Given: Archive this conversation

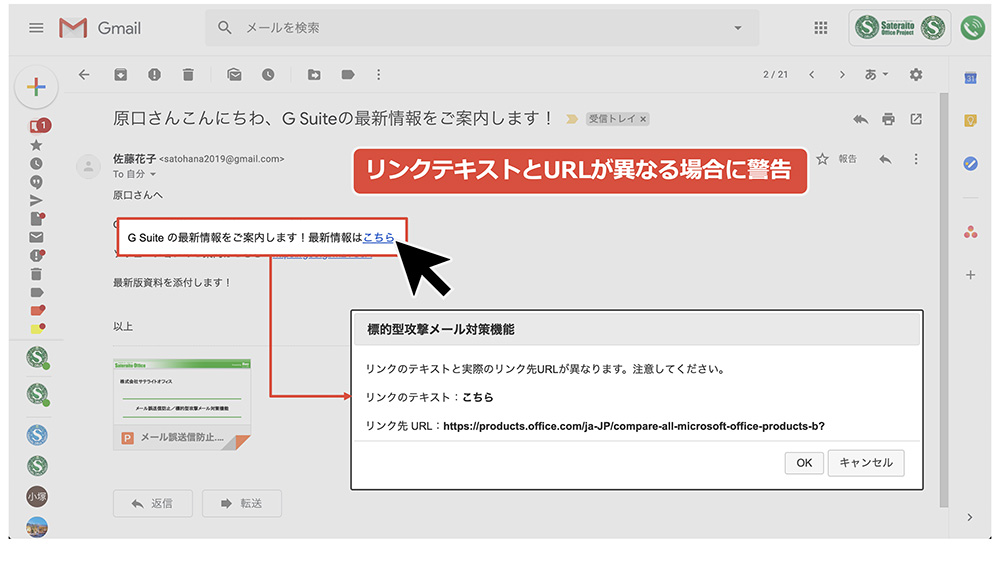Looking at the screenshot, I should [121, 75].
